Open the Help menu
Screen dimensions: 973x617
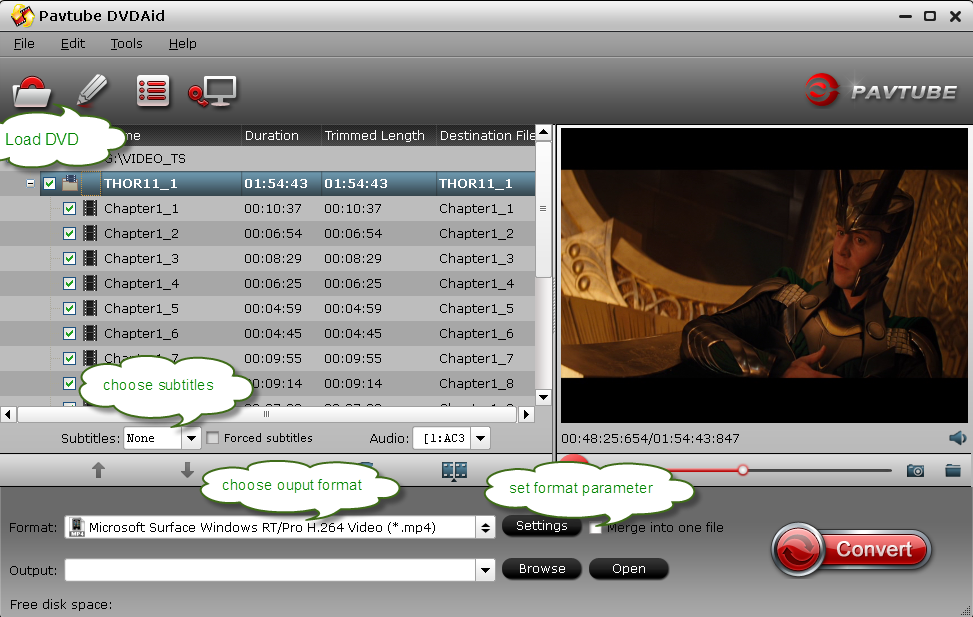[x=182, y=43]
